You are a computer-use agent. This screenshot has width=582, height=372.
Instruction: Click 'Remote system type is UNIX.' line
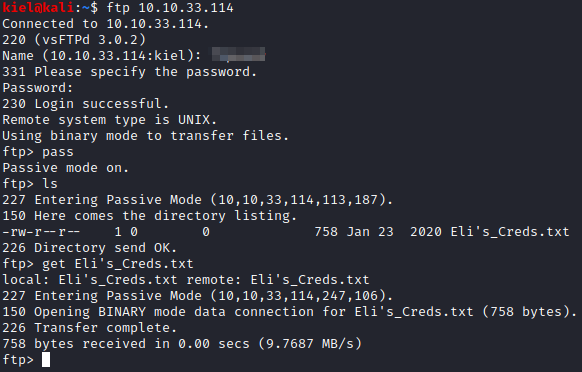coord(109,120)
